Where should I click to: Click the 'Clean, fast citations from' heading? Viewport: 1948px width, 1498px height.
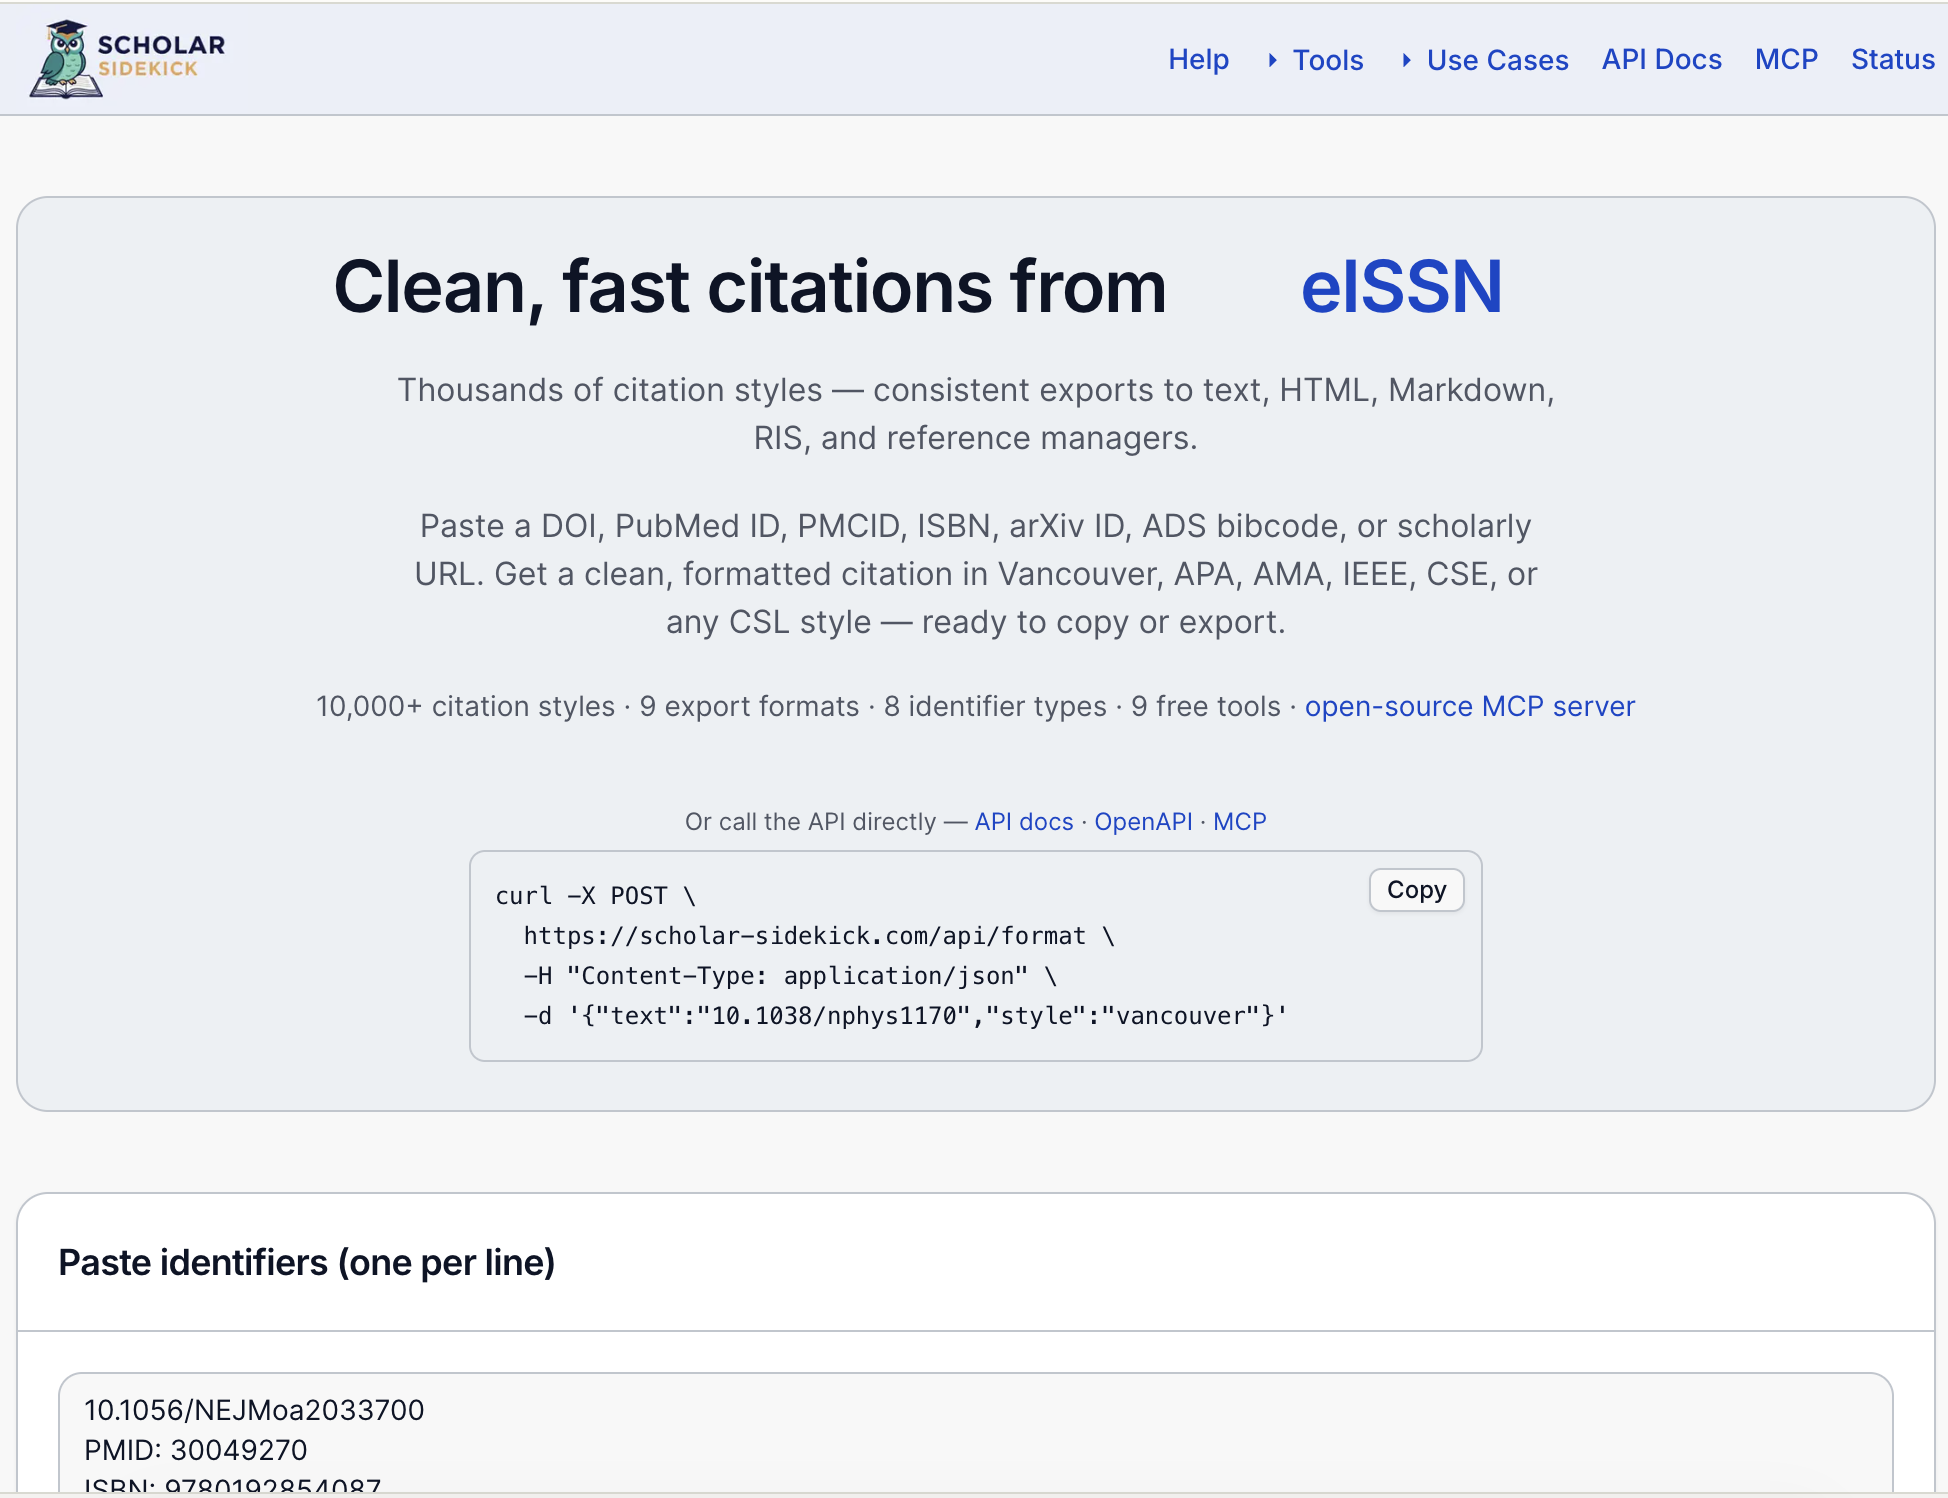pos(750,287)
